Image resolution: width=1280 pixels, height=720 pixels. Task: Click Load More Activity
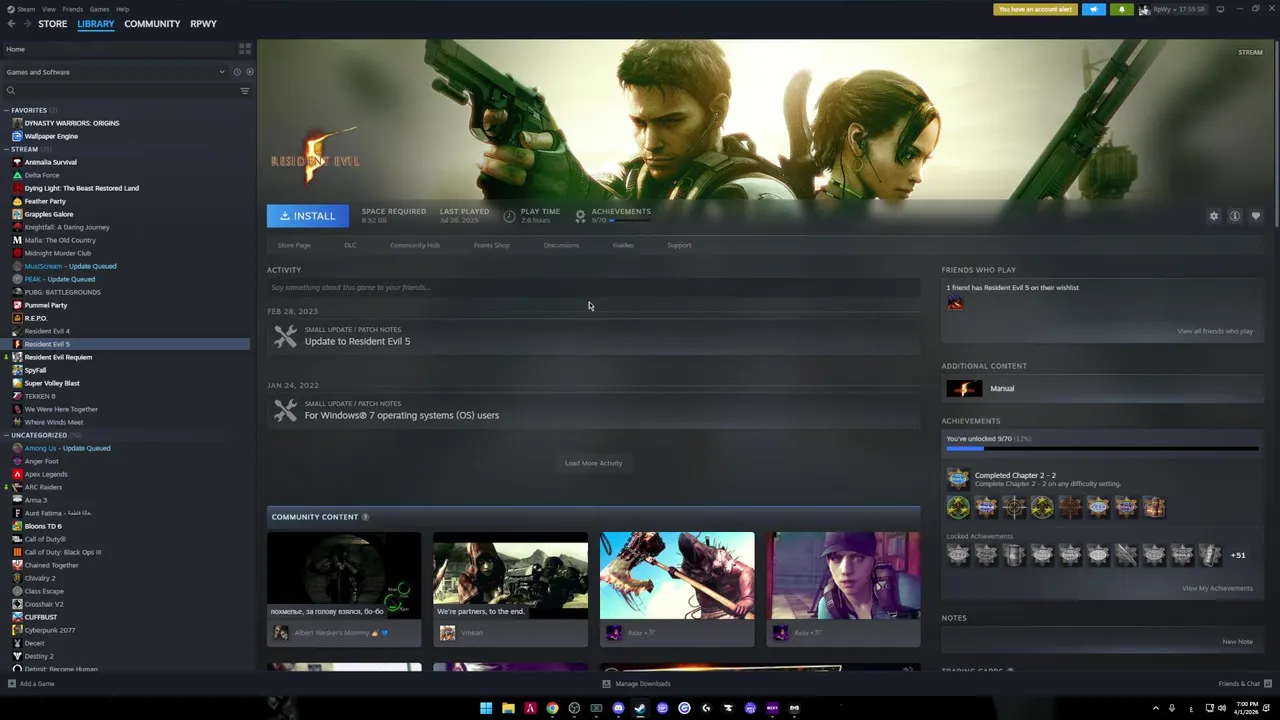coord(593,463)
